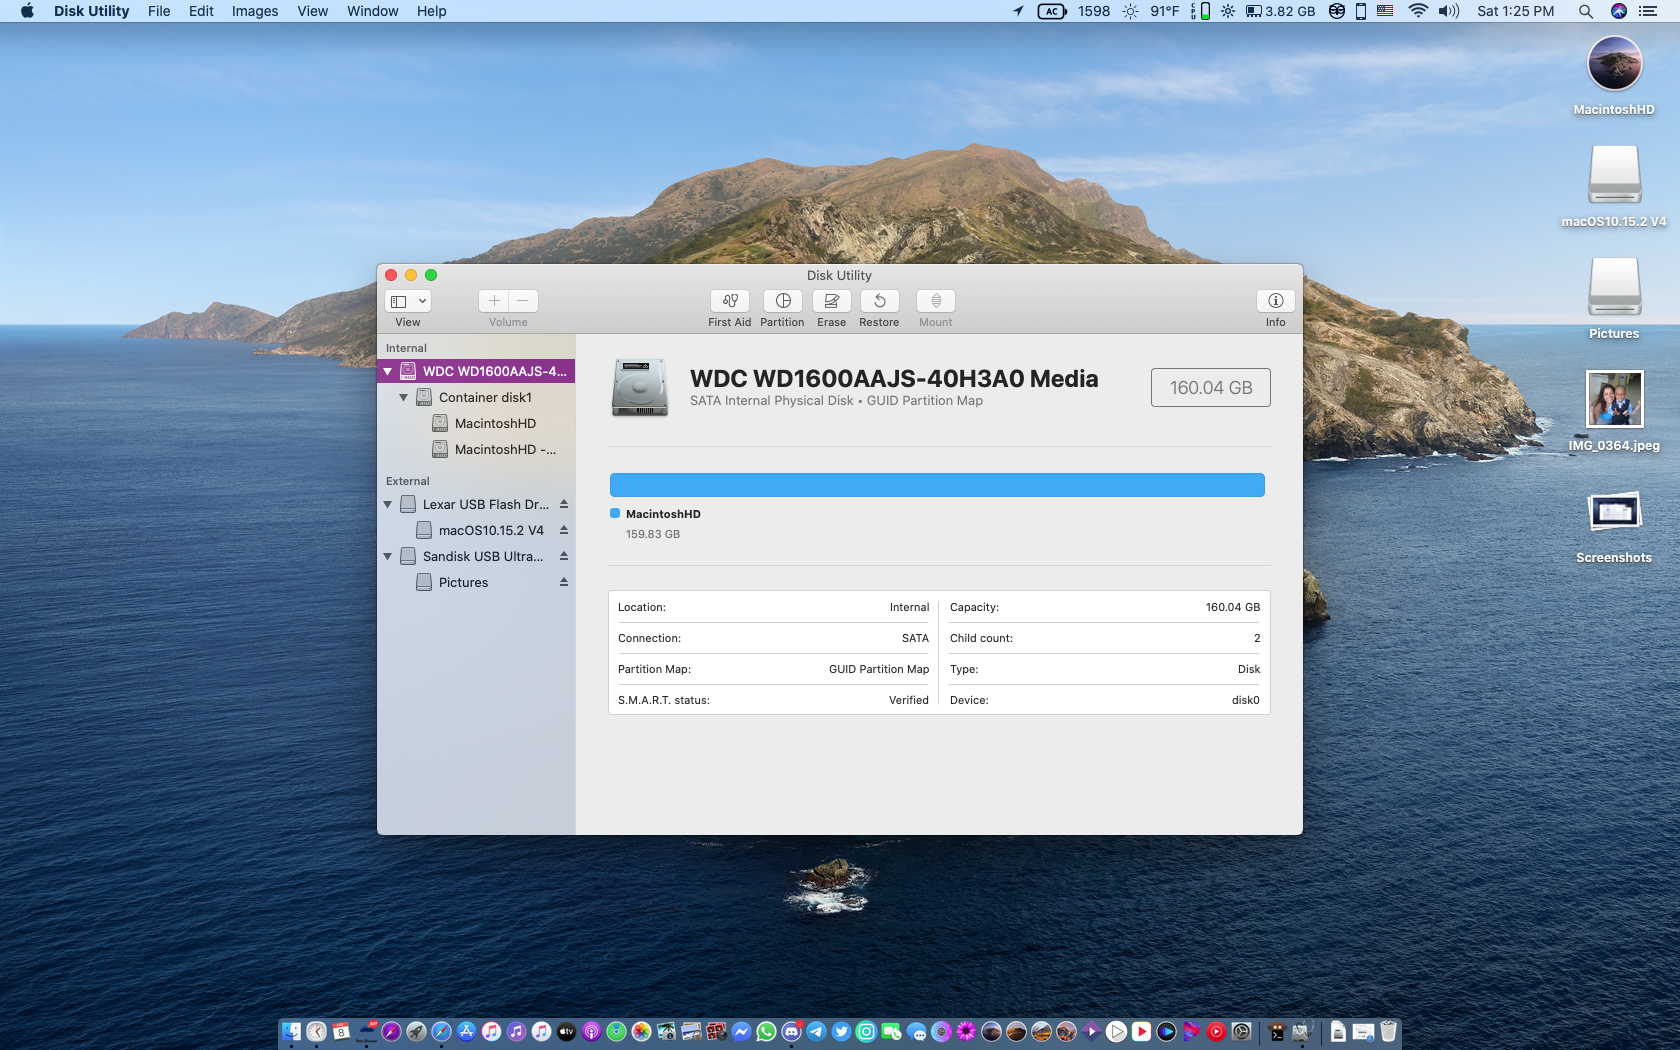The width and height of the screenshot is (1680, 1050).
Task: Open the App Store from the Dock
Action: coord(466,1031)
